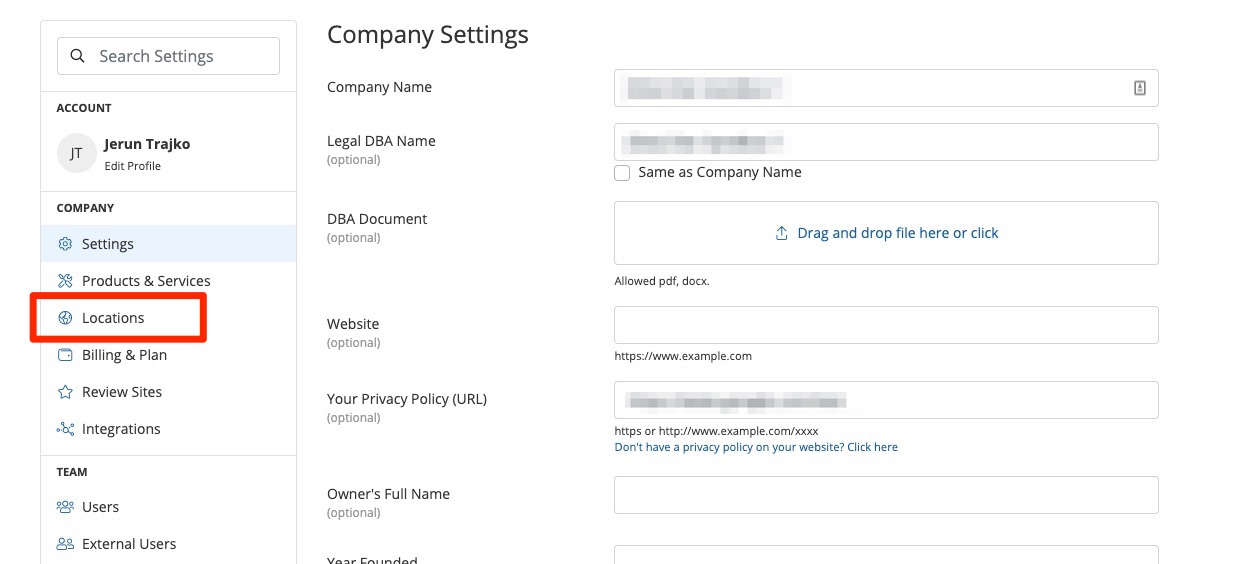Click the contact card icon in Company Name field
The image size is (1234, 564).
pyautogui.click(x=1139, y=88)
